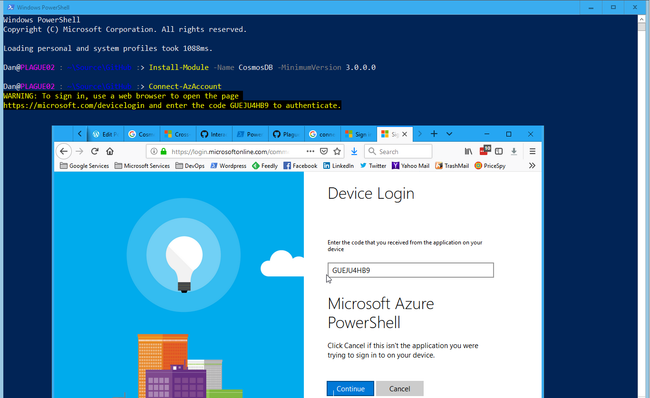The width and height of the screenshot is (650, 398).
Task: Click the Cancel button
Action: click(x=400, y=388)
